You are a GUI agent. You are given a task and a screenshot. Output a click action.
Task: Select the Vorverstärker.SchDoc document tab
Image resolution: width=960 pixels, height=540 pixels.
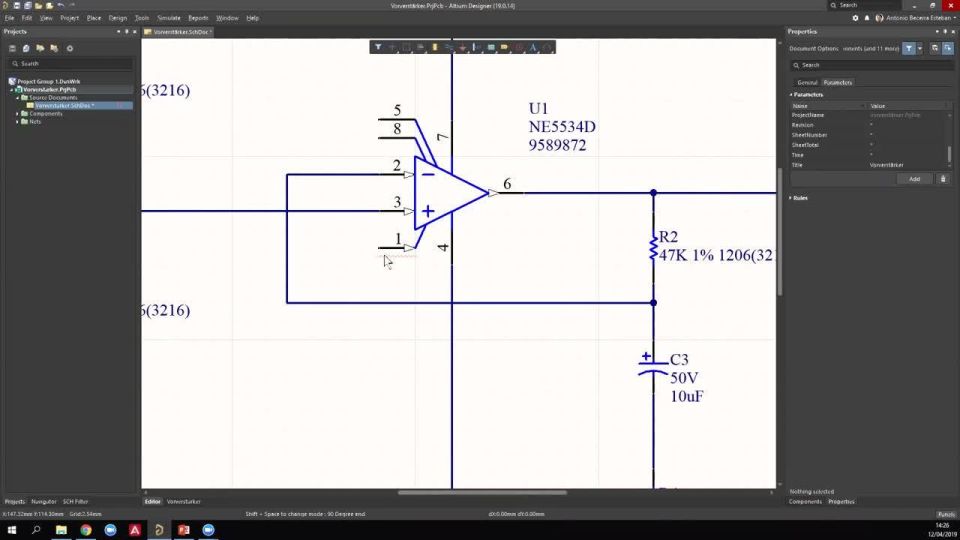click(178, 32)
